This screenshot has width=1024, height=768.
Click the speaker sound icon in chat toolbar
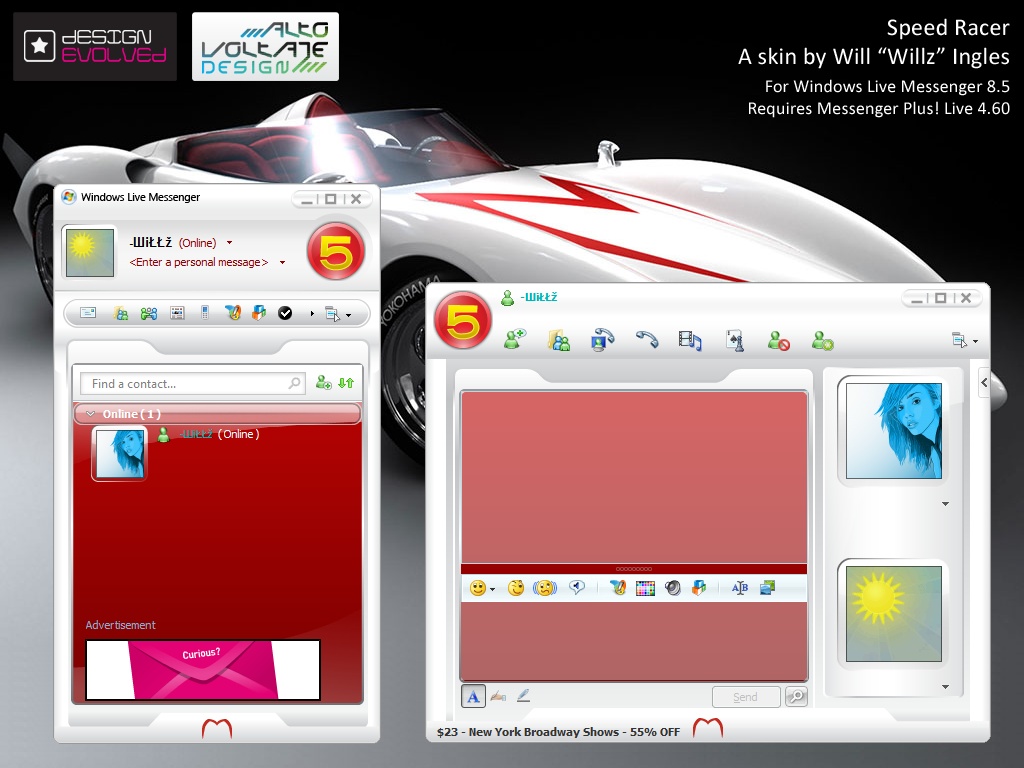click(673, 588)
